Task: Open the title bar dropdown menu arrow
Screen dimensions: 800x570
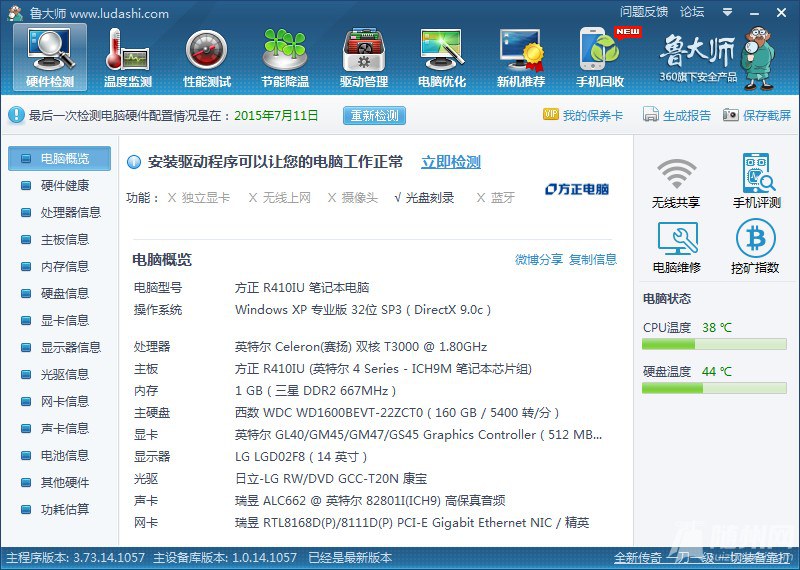Action: (728, 12)
